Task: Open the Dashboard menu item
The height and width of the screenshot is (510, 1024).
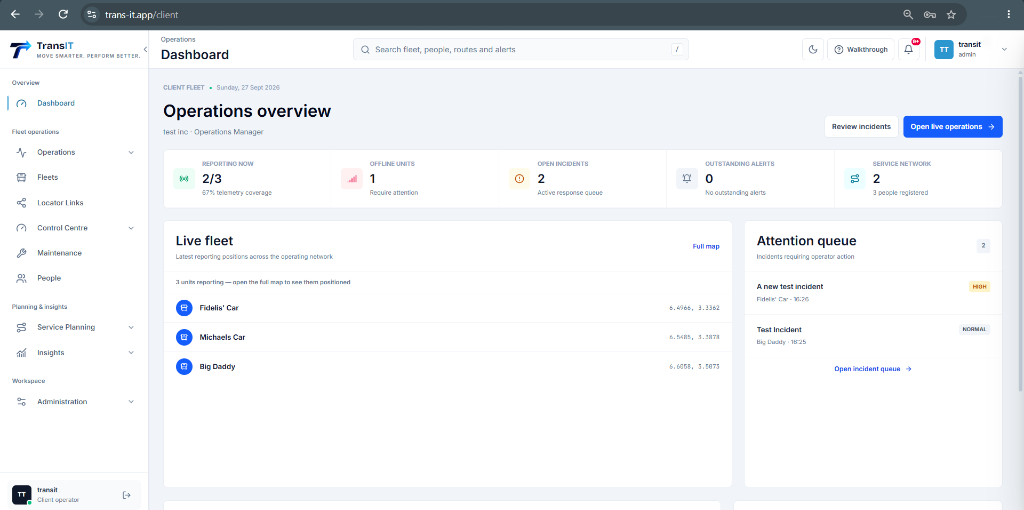Action: [x=74, y=103]
